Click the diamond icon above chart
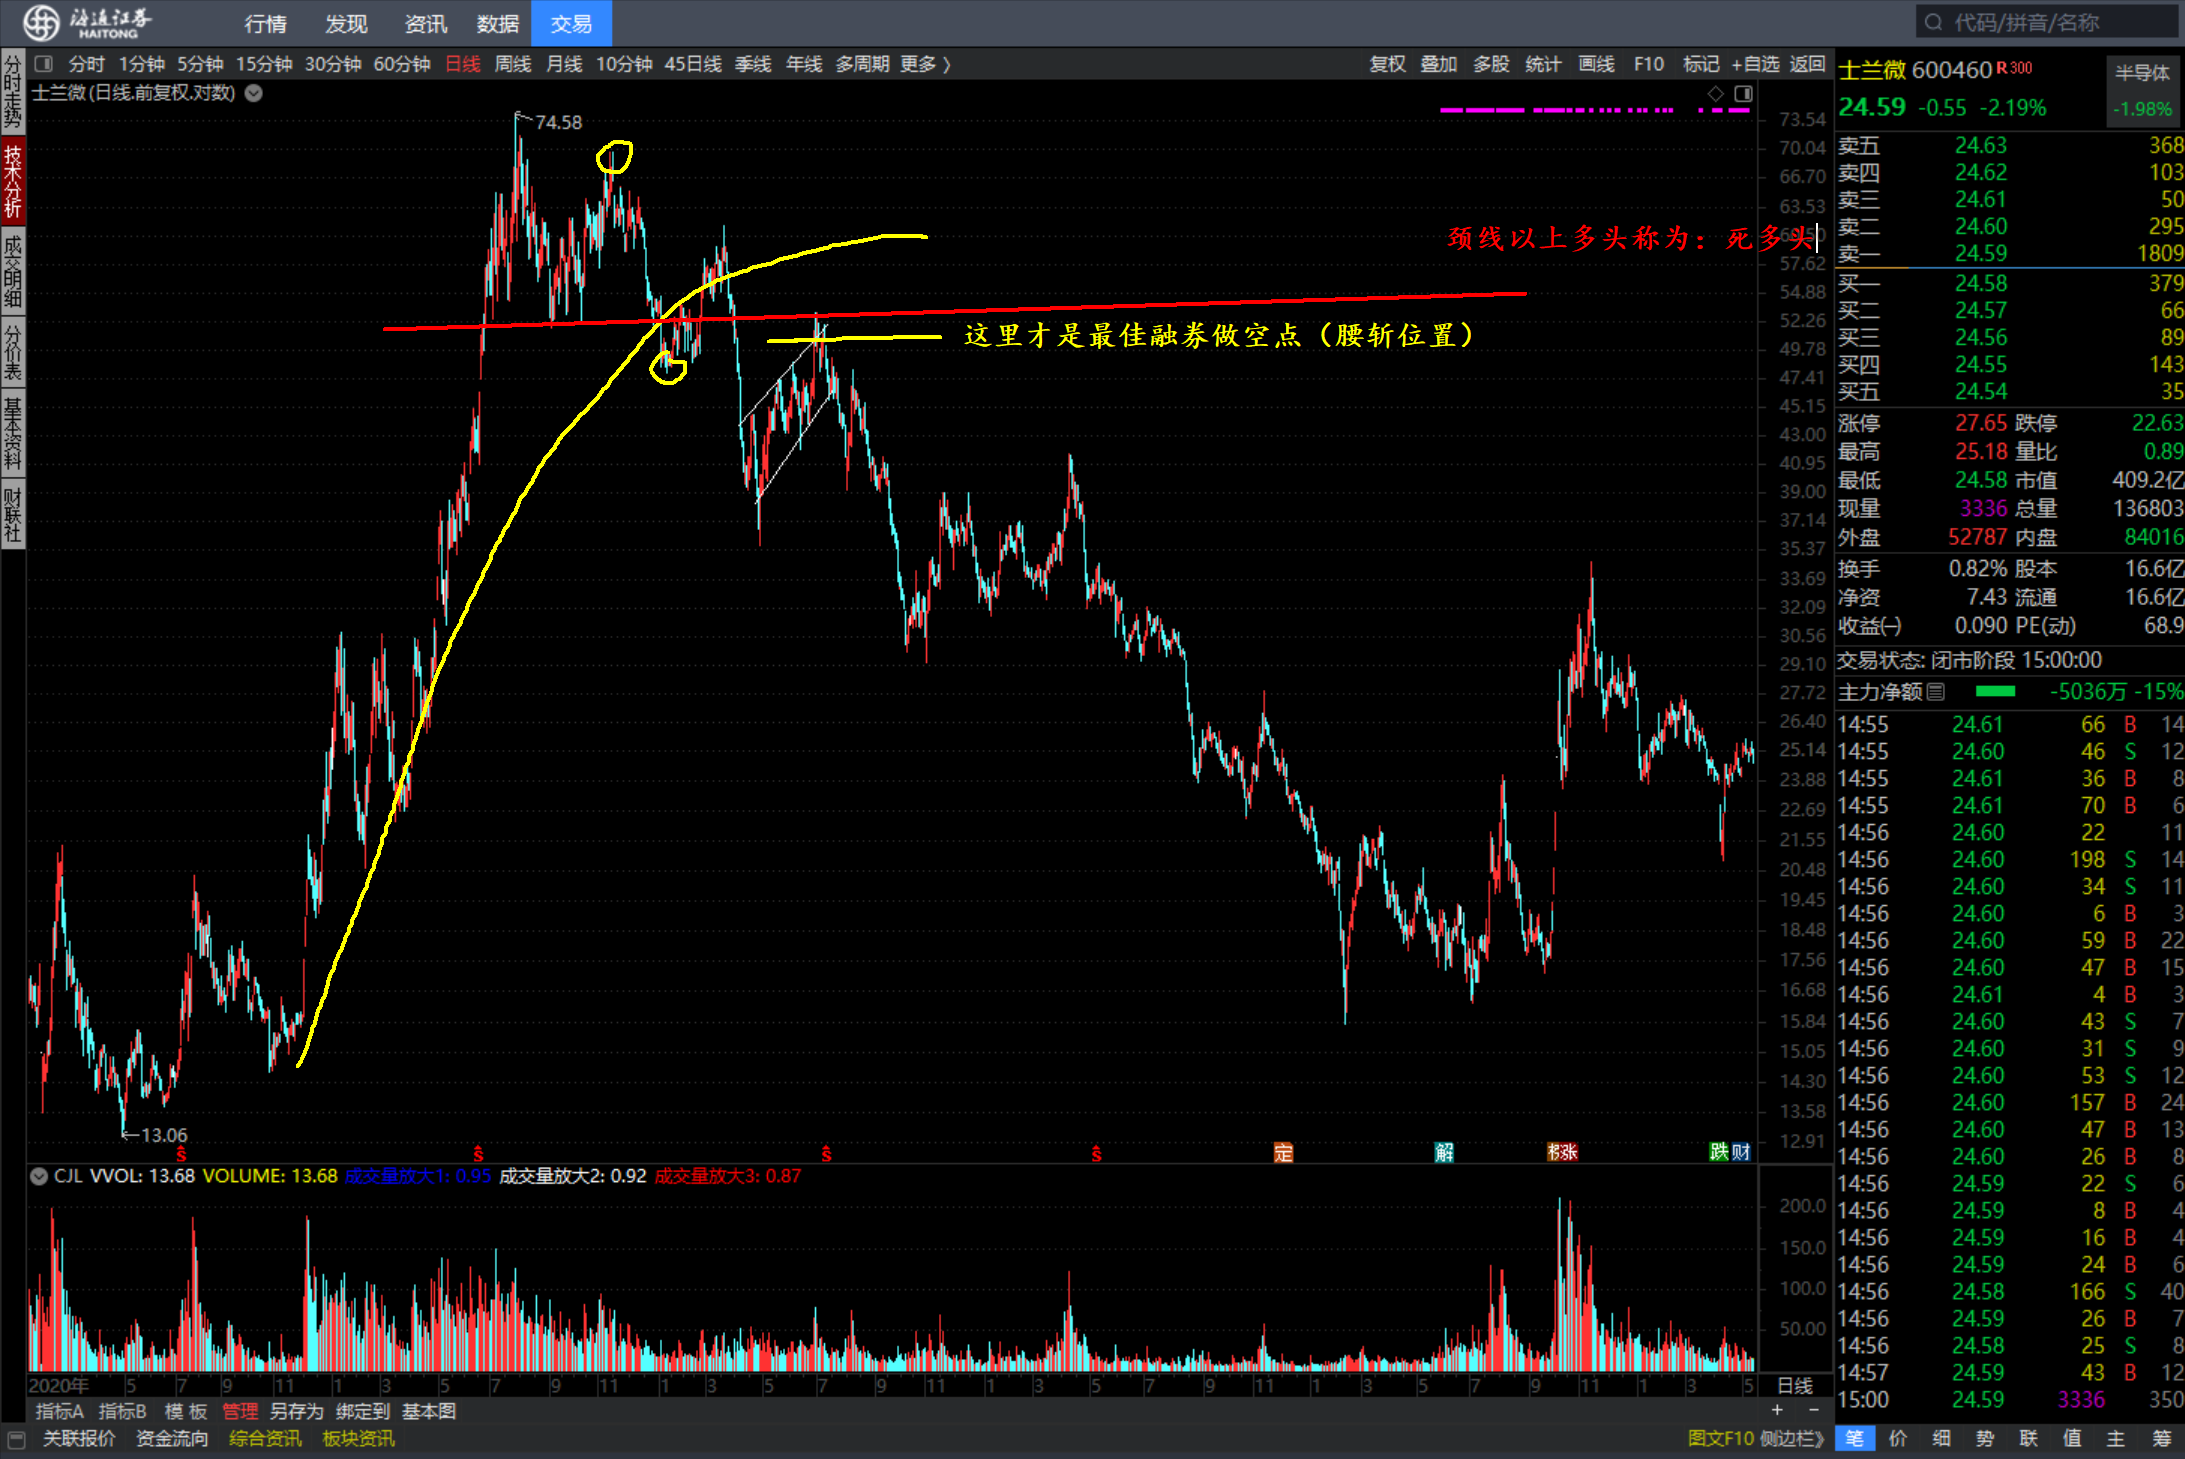Viewport: 2185px width, 1459px height. pyautogui.click(x=1716, y=93)
